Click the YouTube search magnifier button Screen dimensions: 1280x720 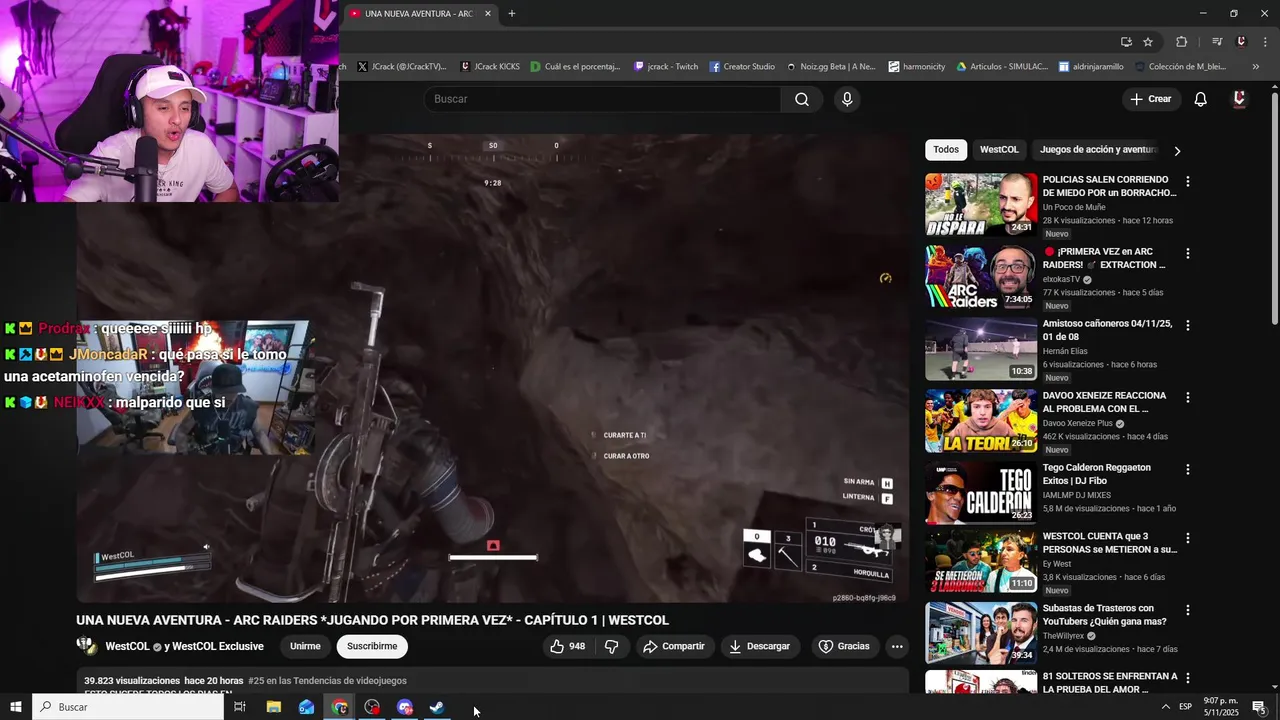802,99
